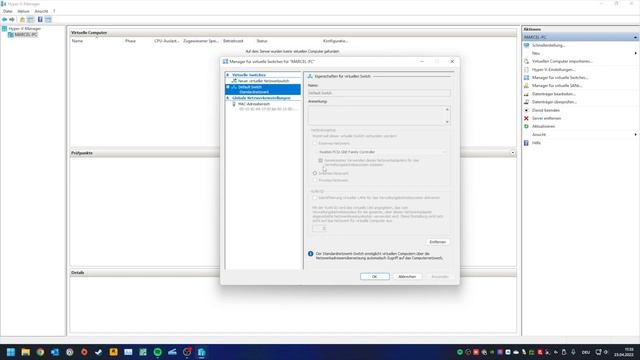This screenshot has height=360, width=640.
Task: Click the Datenträger bearbeiten icon
Action: tap(527, 94)
